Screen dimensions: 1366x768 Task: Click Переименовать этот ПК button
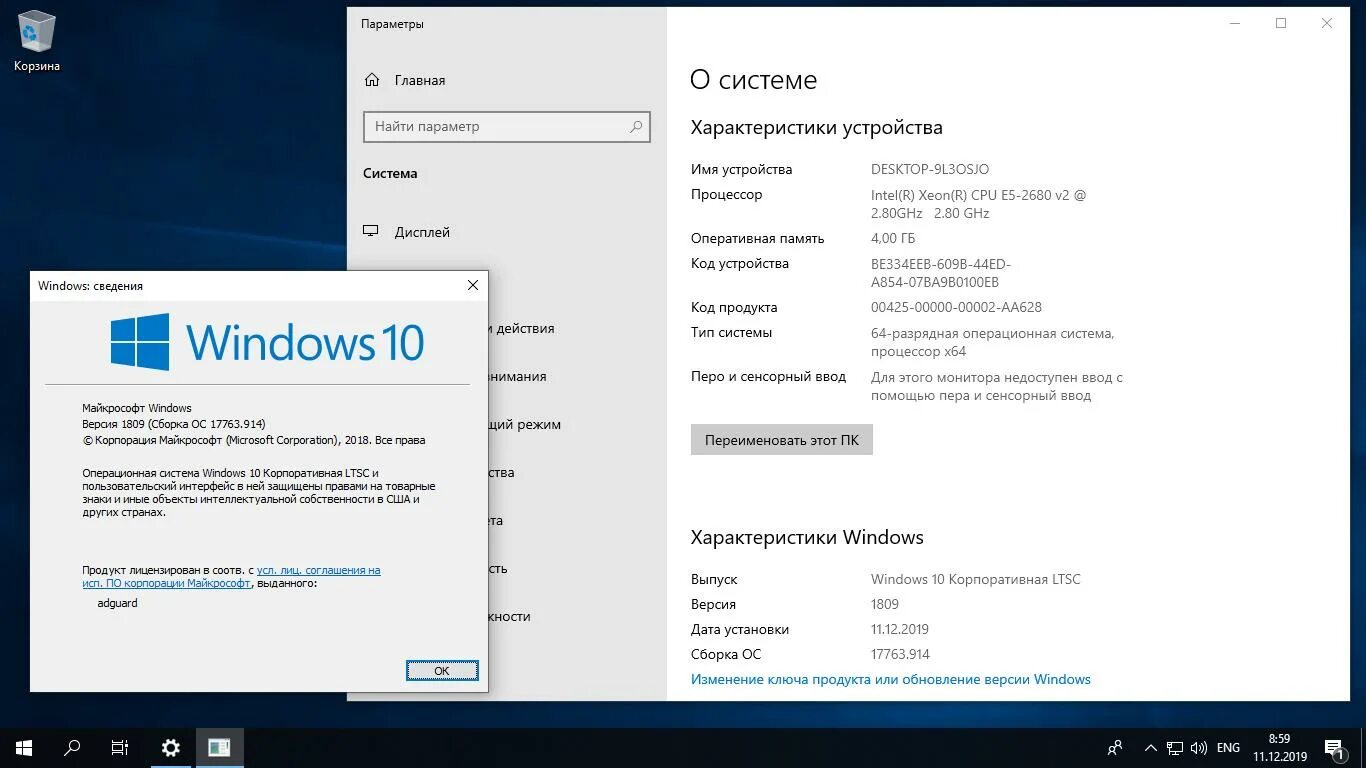click(x=781, y=440)
